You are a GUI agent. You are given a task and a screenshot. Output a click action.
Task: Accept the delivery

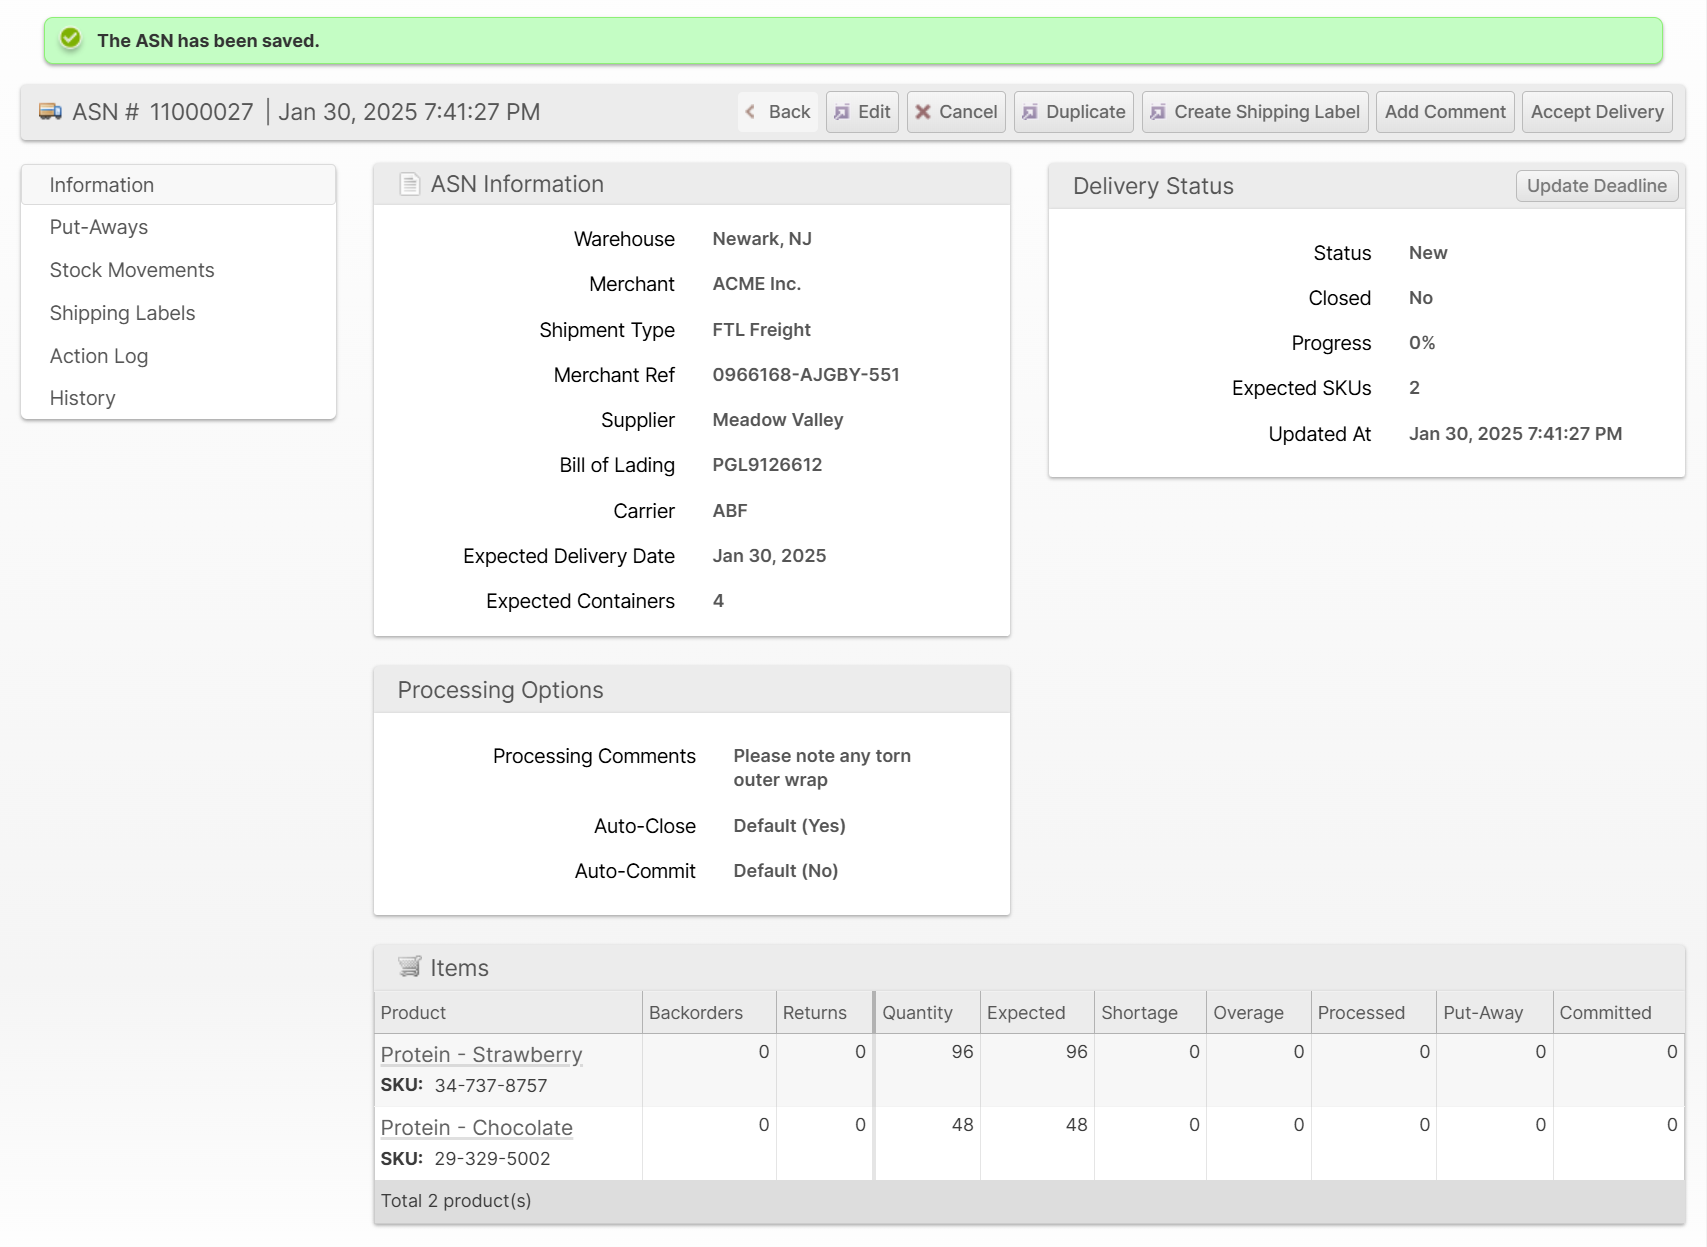tap(1596, 112)
